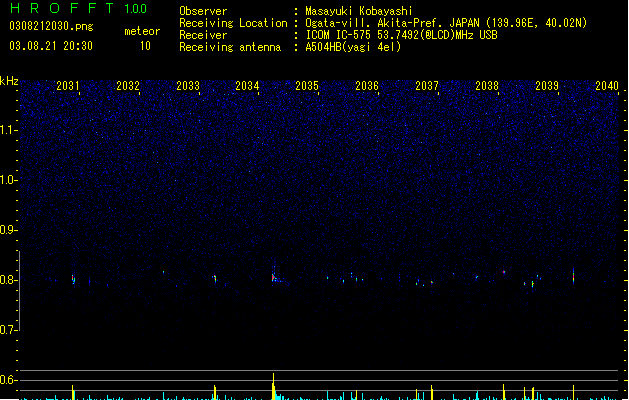Click the kHz unit label

coord(9,81)
